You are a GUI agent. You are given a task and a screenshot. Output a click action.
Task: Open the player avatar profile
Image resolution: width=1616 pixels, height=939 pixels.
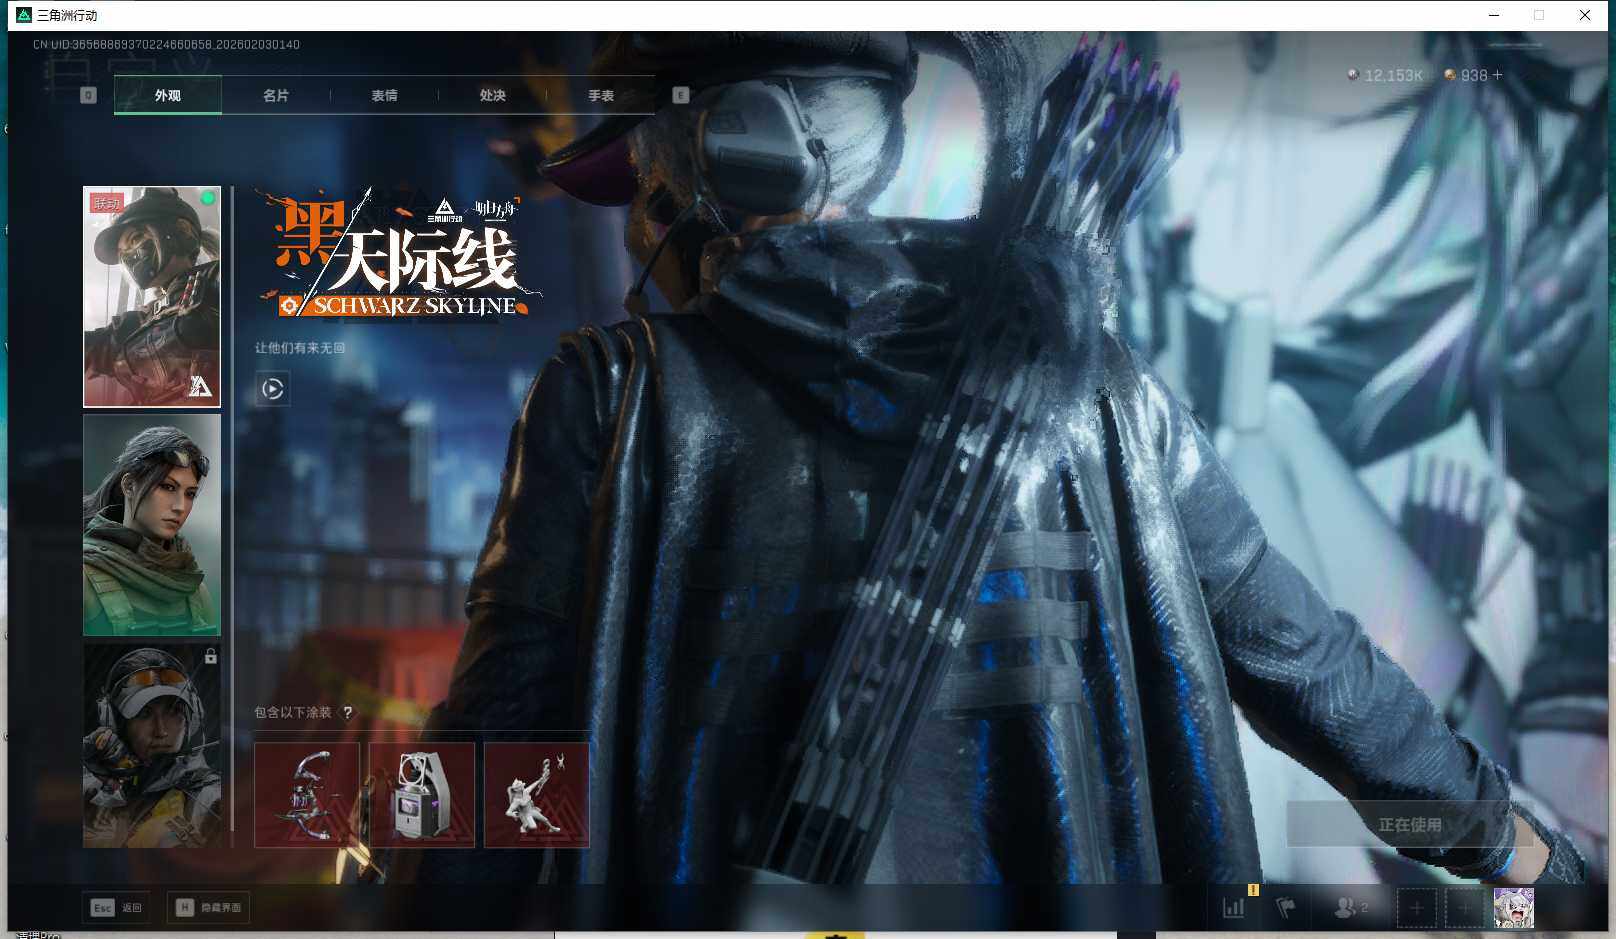coord(1513,908)
